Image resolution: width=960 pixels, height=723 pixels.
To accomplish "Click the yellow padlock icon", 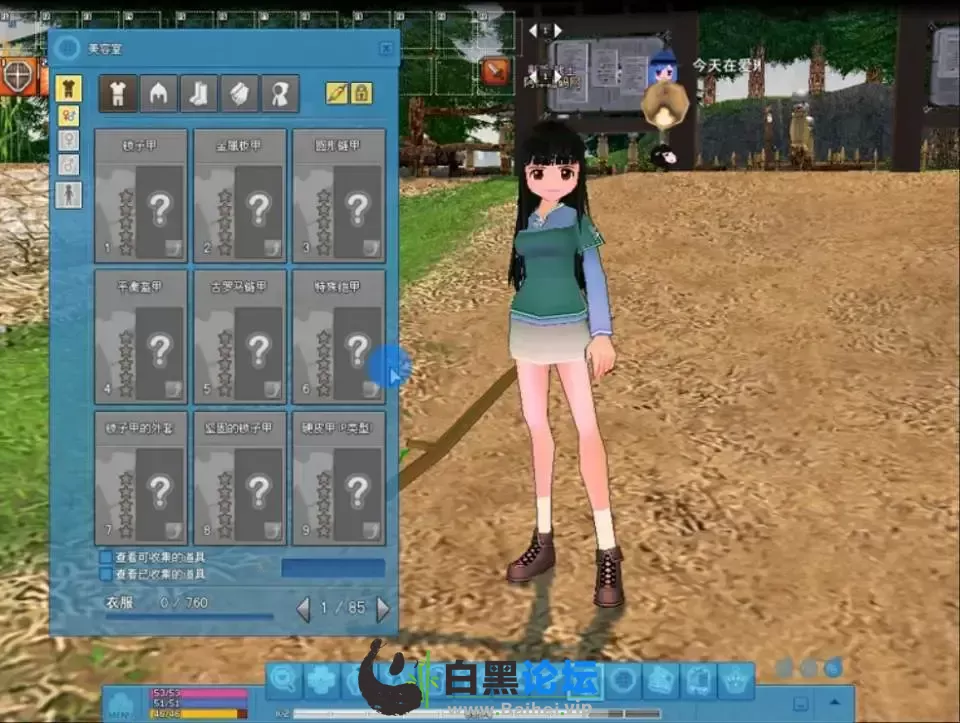I will 362,94.
